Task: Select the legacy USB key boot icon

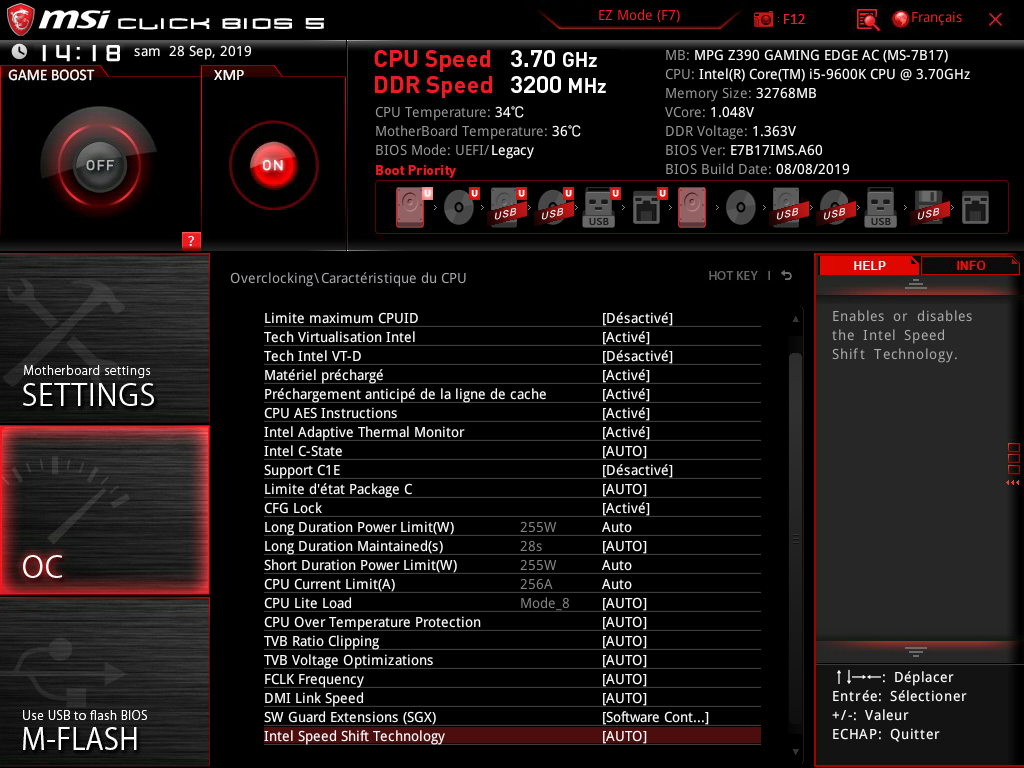Action: click(880, 207)
